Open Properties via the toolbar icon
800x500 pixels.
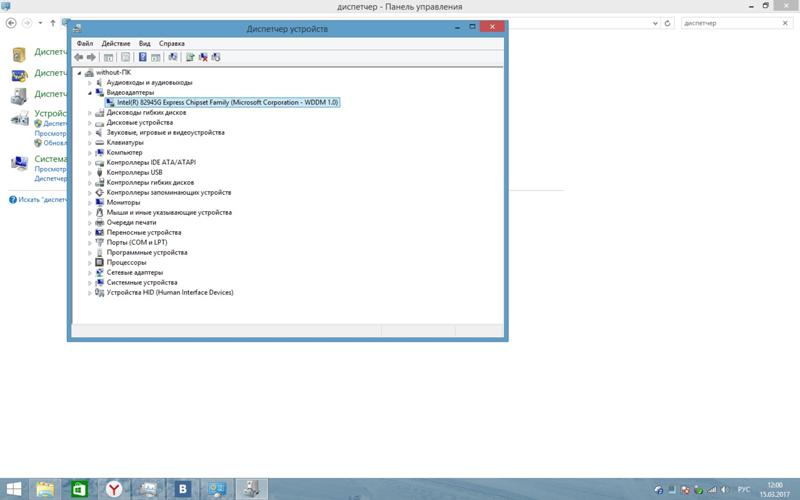click(126, 57)
